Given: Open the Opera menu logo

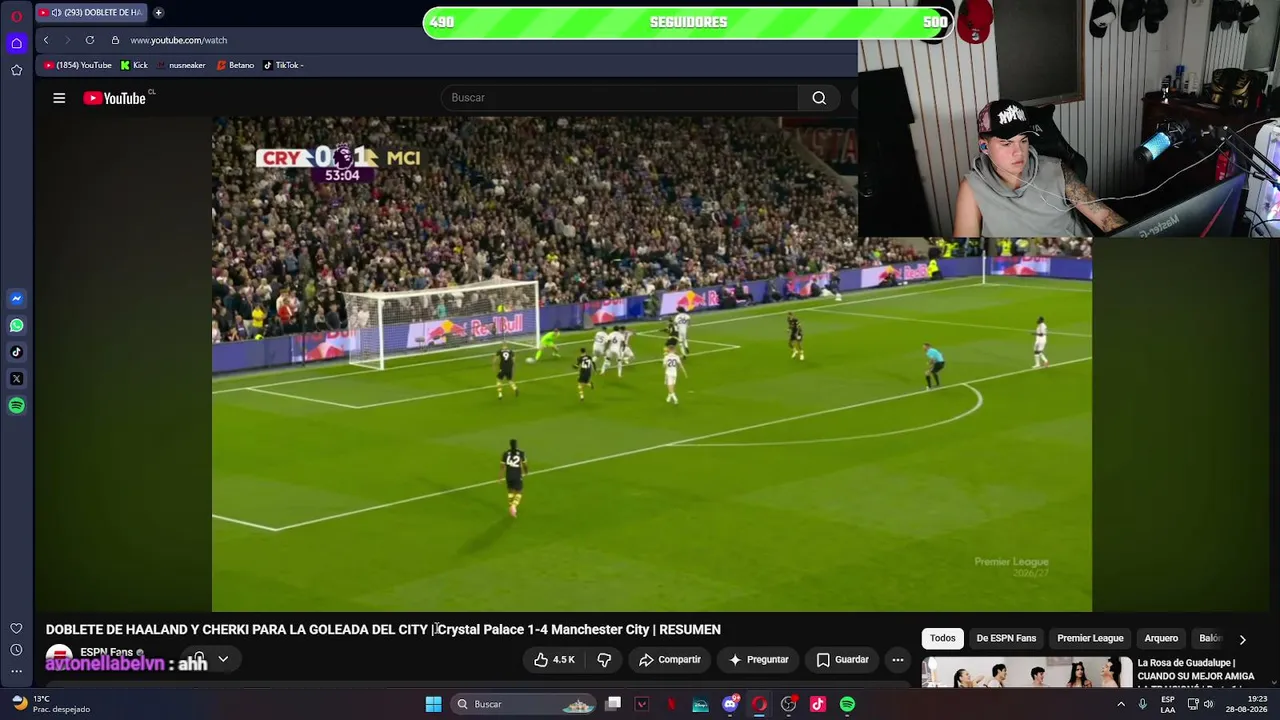Looking at the screenshot, I should tap(16, 16).
